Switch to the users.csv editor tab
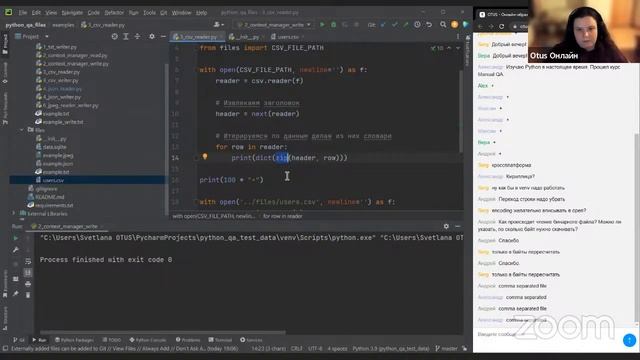Image resolution: width=640 pixels, height=360 pixels. click(288, 37)
